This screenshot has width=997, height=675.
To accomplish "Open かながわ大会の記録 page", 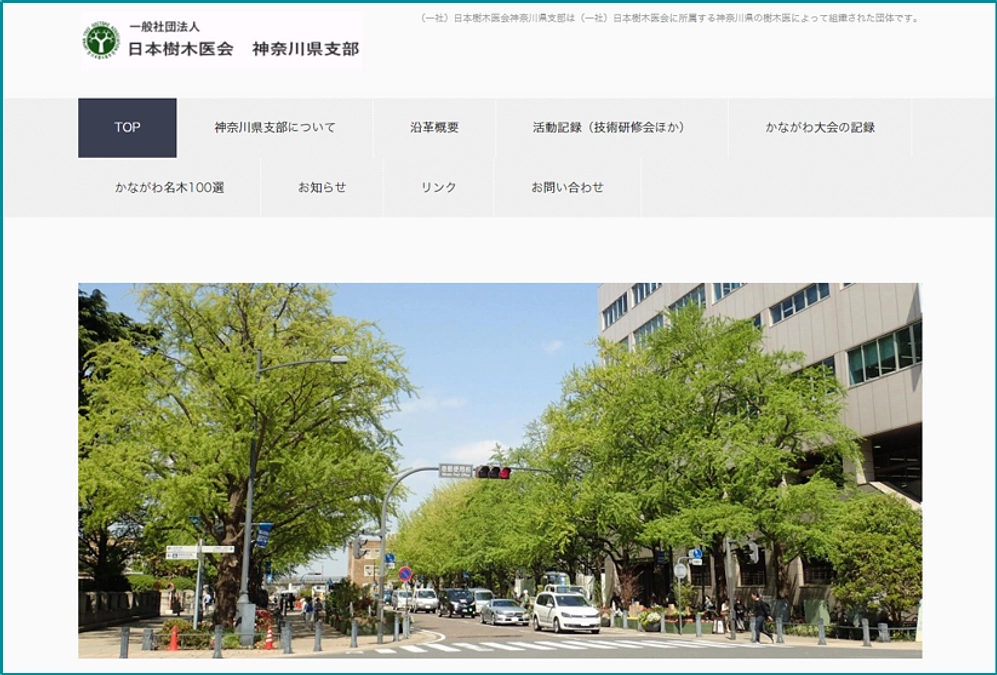I will tap(823, 127).
